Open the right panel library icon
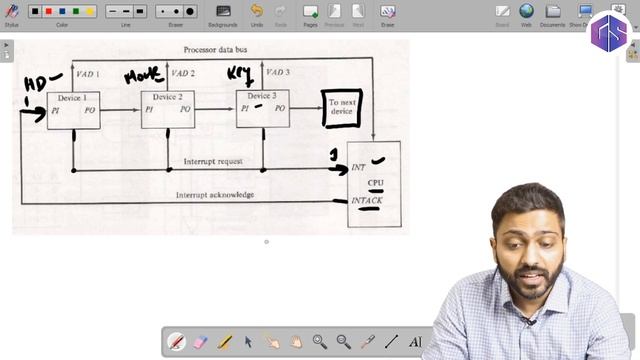The width and height of the screenshot is (640, 360). click(x=633, y=55)
